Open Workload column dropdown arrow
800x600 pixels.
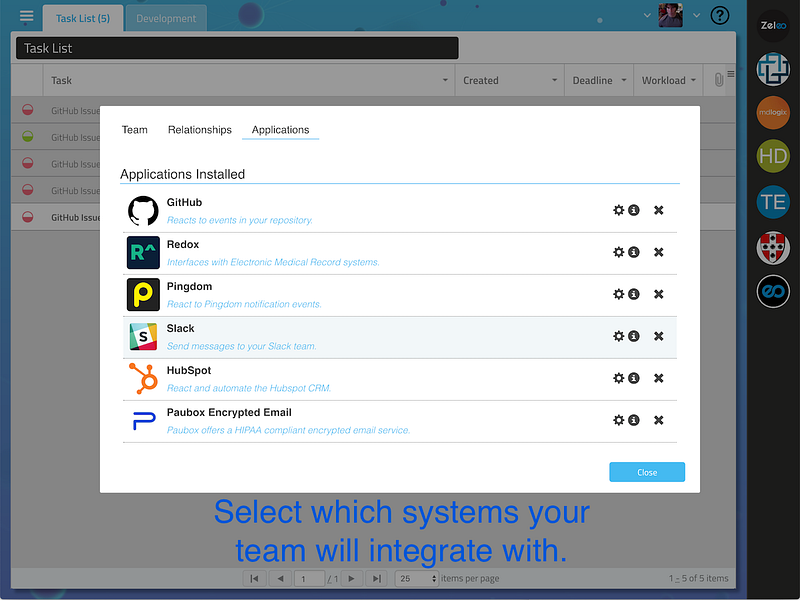[x=693, y=80]
